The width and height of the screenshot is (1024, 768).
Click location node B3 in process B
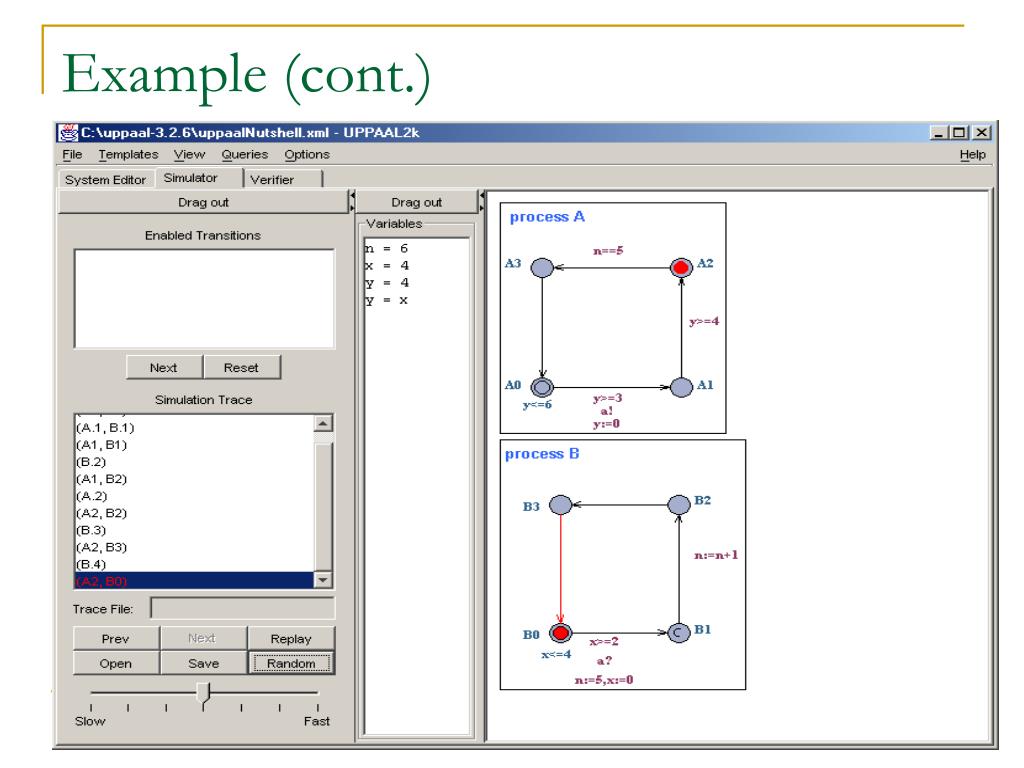click(560, 505)
